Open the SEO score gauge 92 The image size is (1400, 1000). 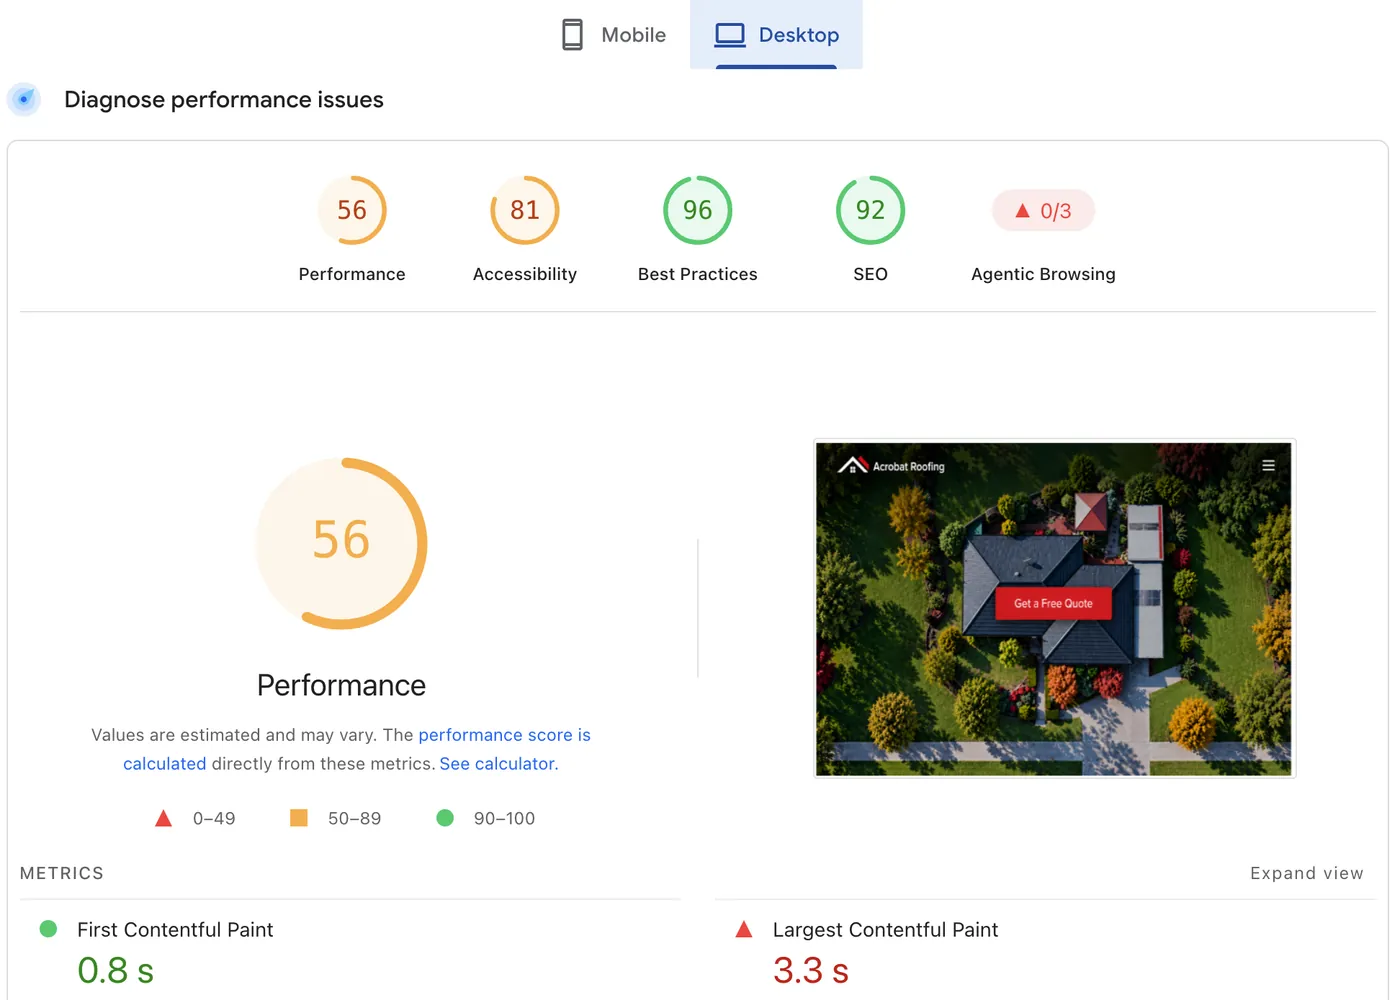point(870,210)
